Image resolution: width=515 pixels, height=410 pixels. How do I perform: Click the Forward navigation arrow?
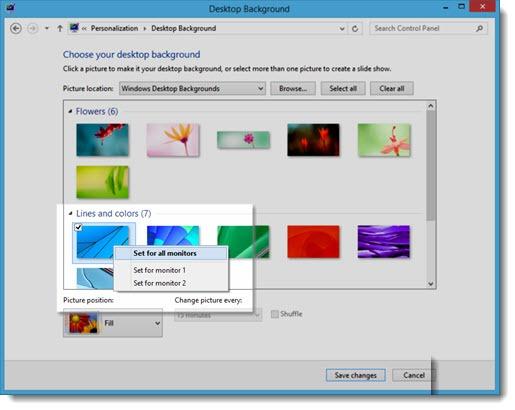point(32,29)
